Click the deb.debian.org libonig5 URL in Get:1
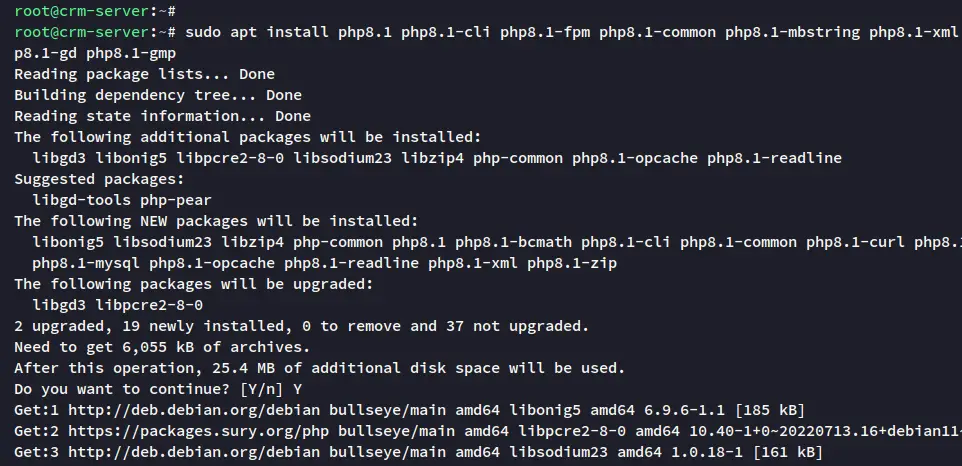 click(194, 410)
